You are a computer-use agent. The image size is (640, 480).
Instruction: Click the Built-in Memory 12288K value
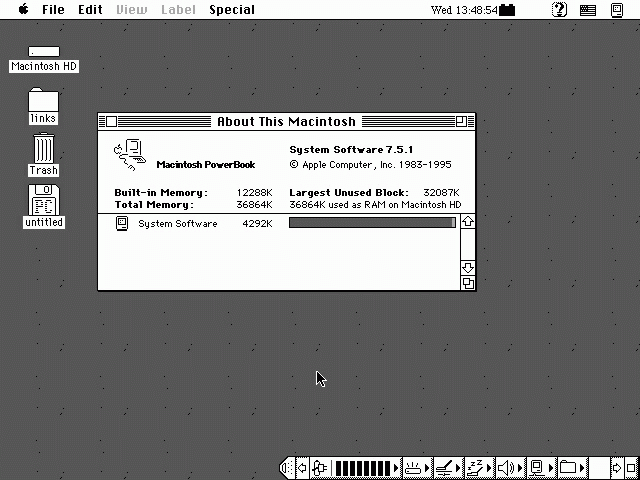coord(254,192)
